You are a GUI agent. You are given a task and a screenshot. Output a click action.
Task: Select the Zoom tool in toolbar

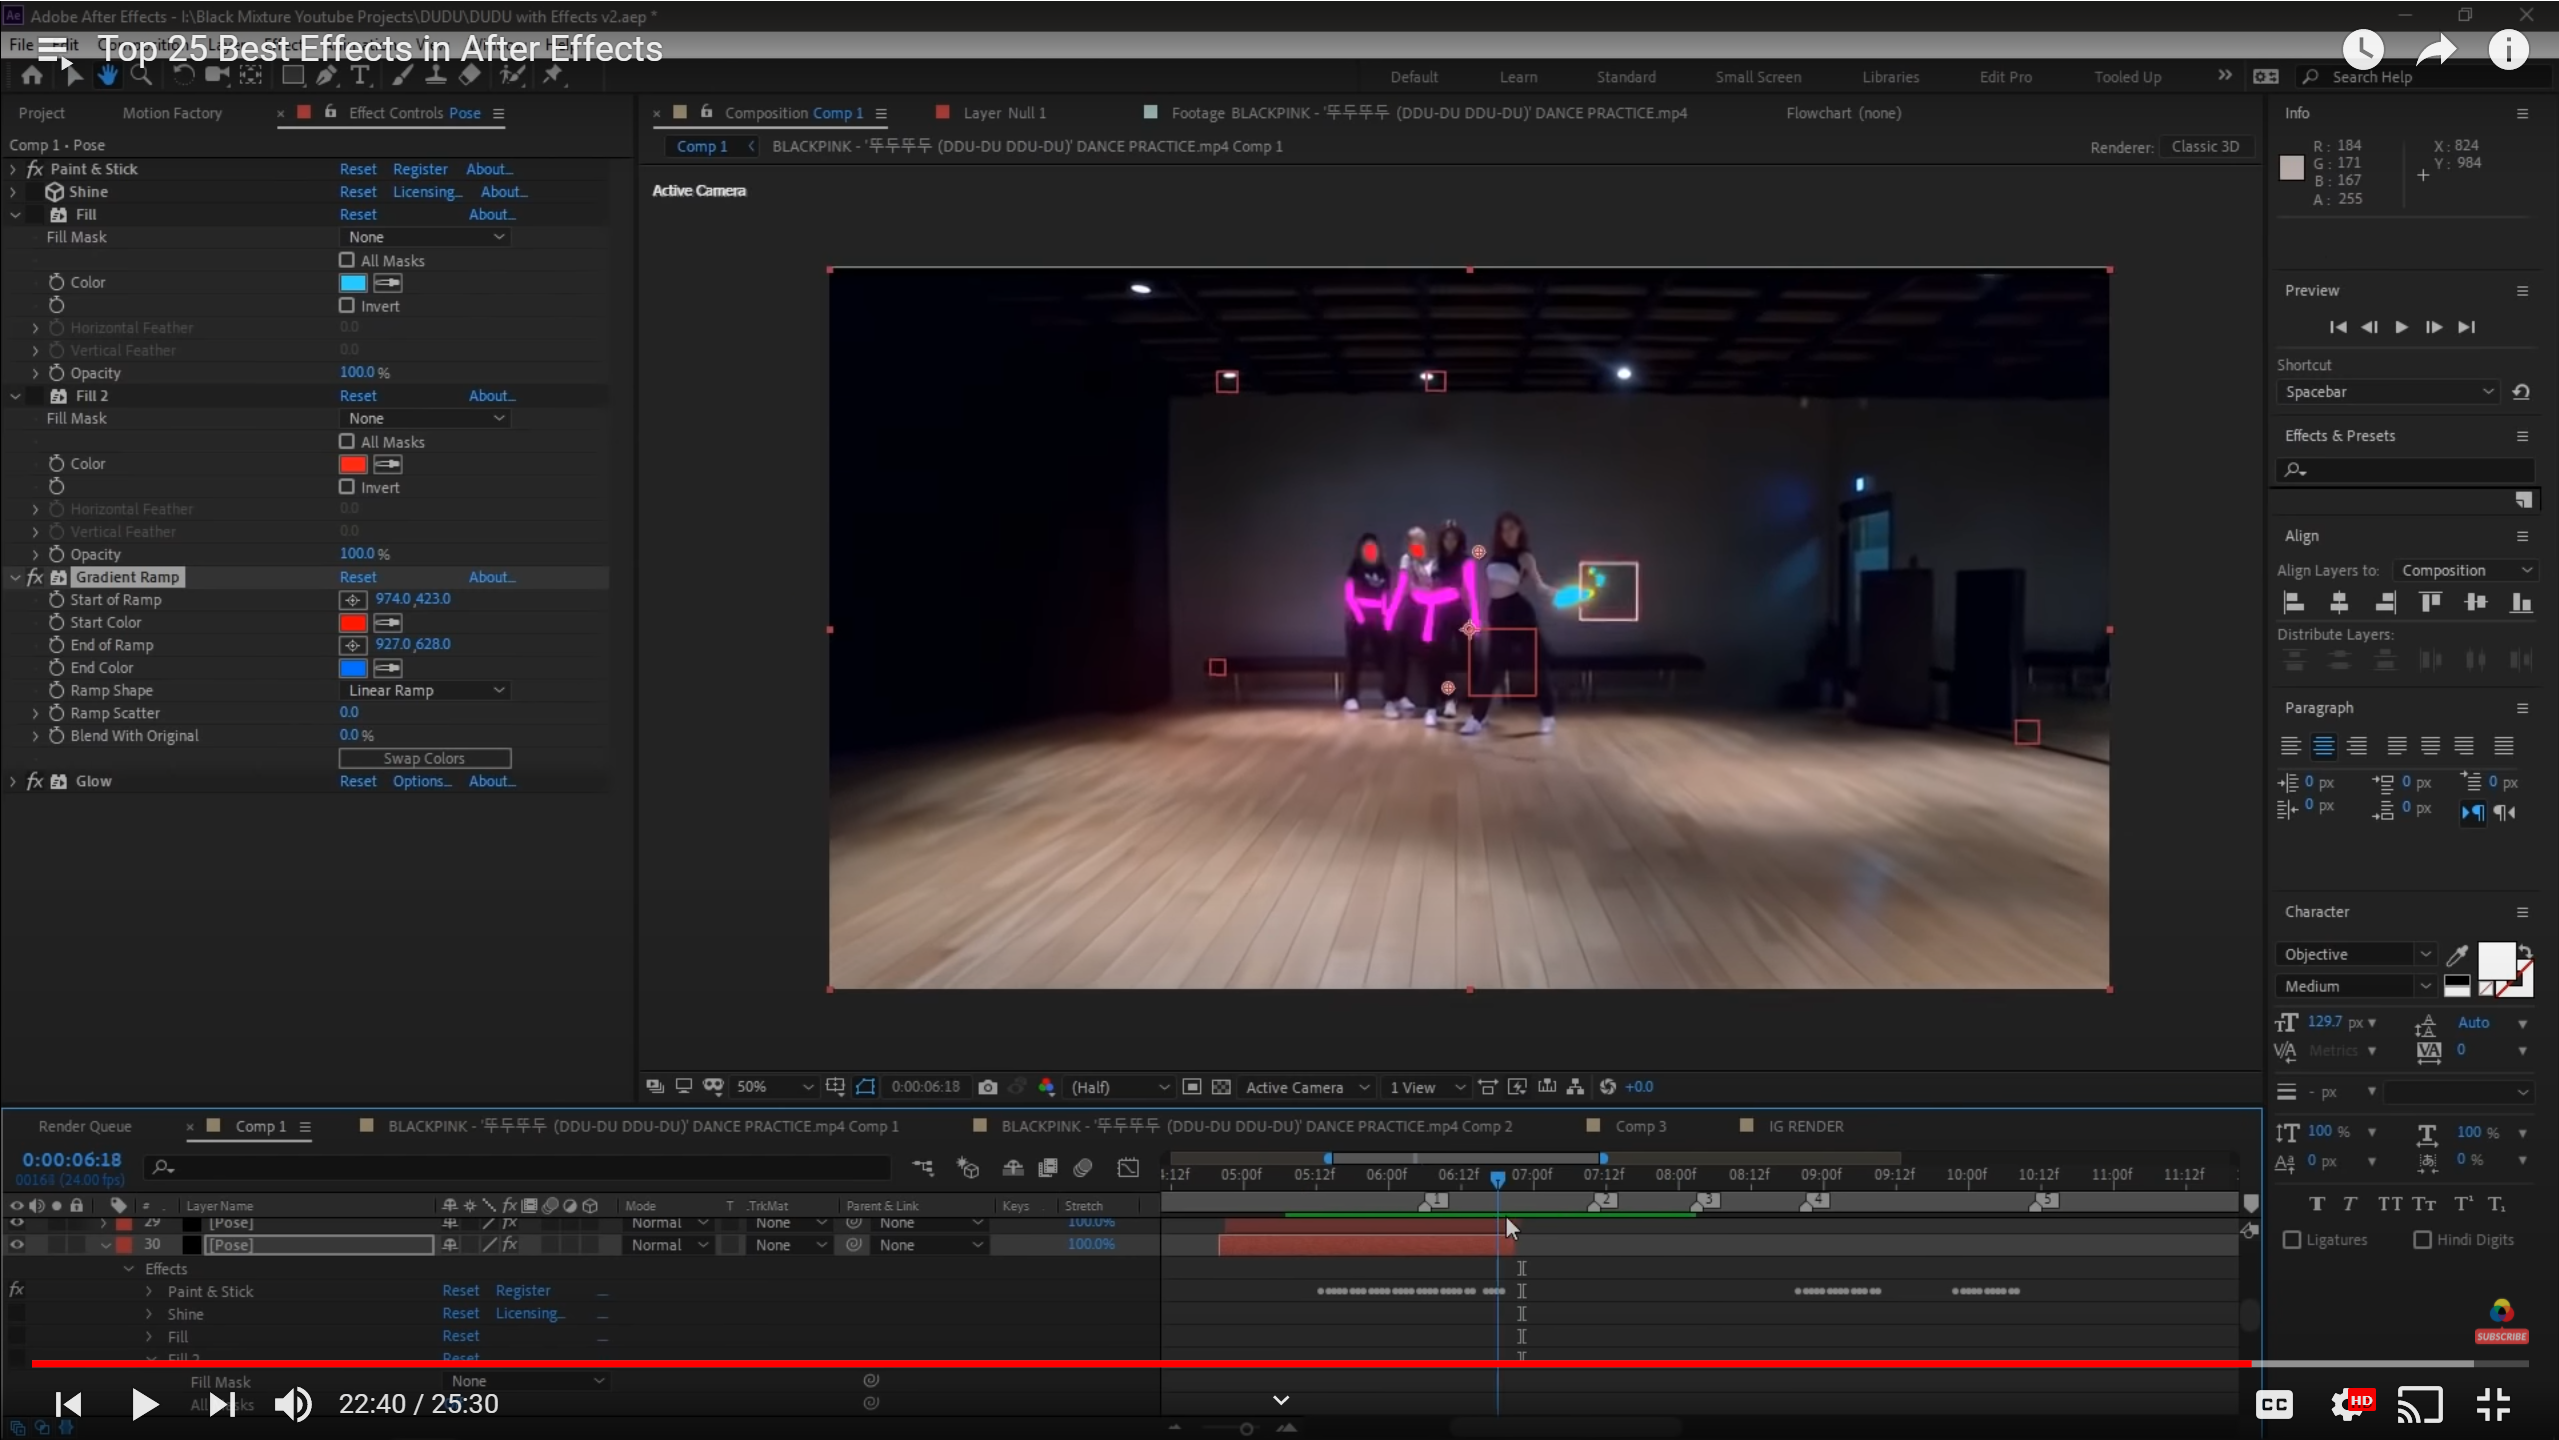pos(142,75)
